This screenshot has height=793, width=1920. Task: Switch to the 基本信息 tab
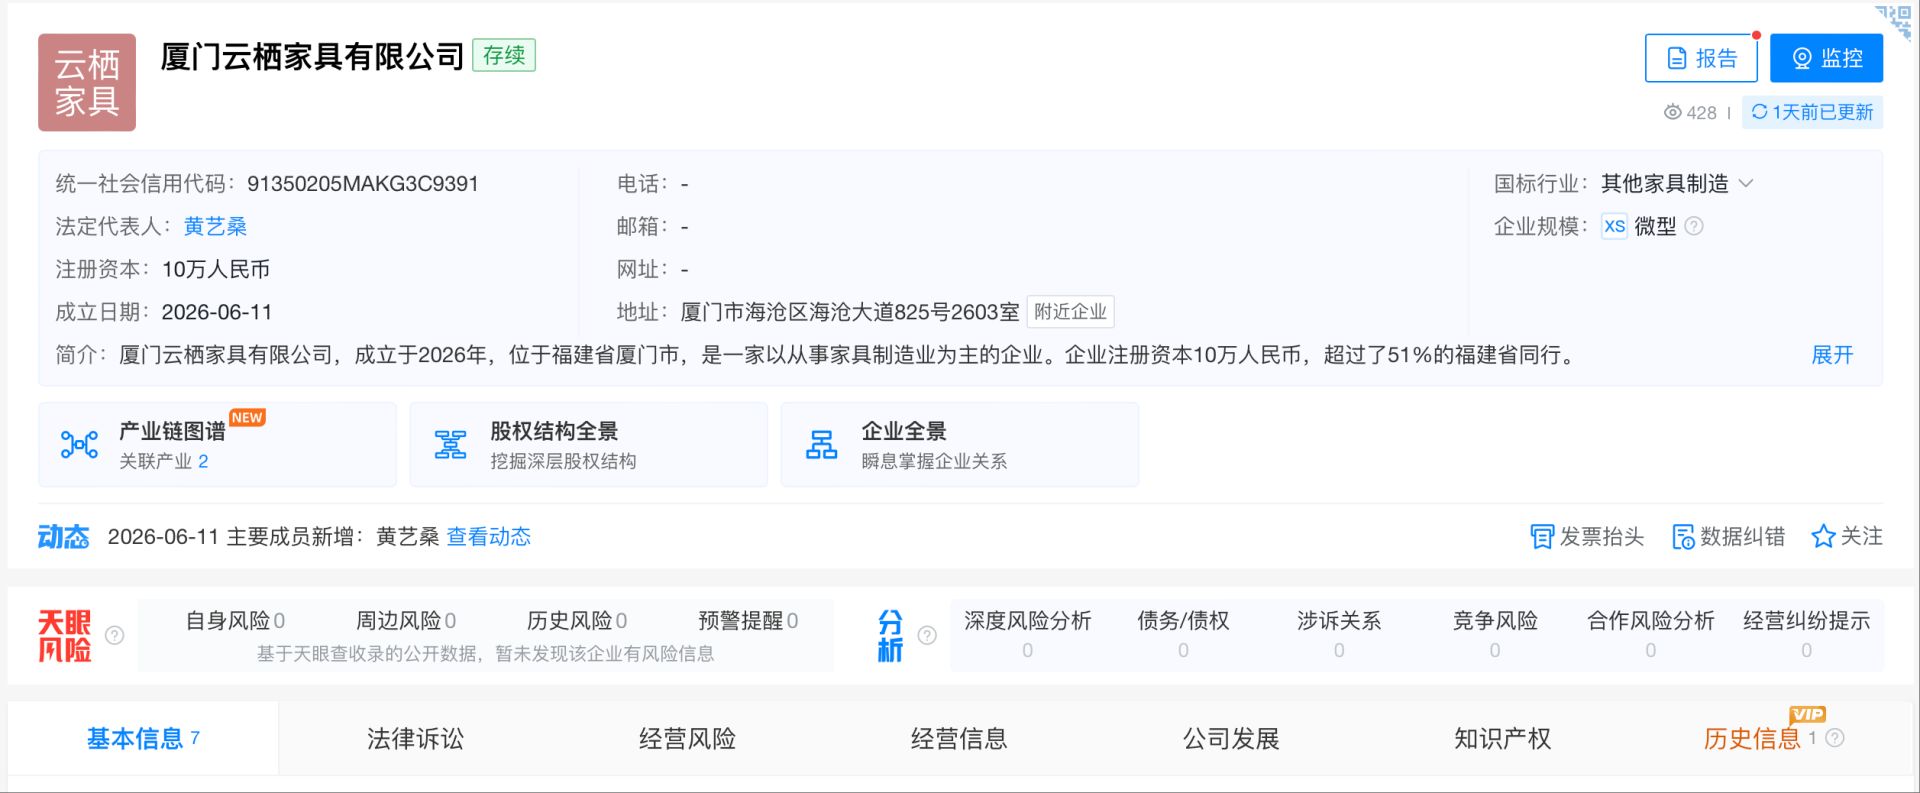143,739
